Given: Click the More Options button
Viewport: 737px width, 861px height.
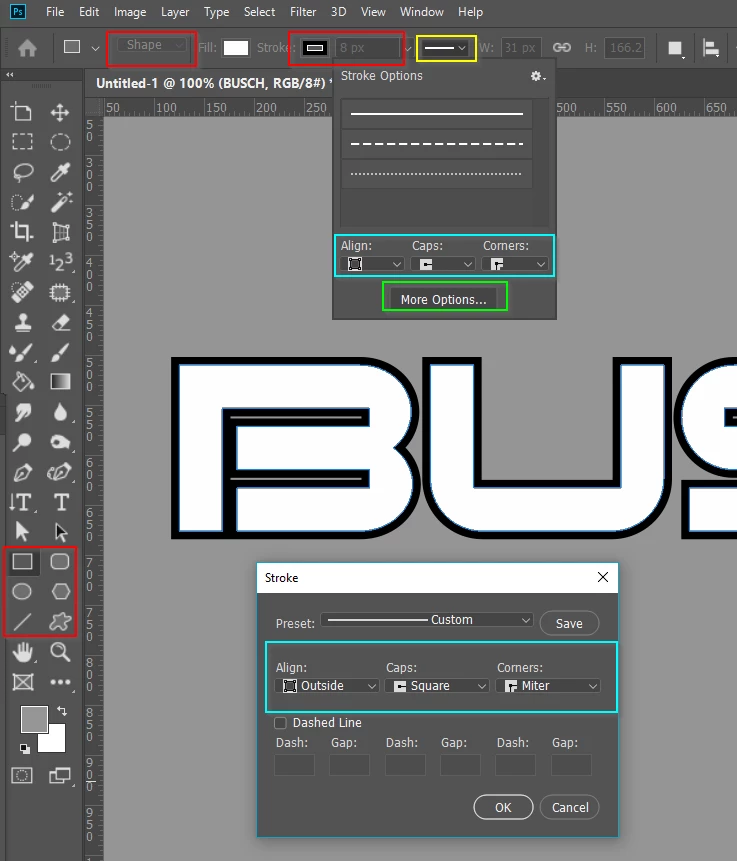Looking at the screenshot, I should pos(444,300).
